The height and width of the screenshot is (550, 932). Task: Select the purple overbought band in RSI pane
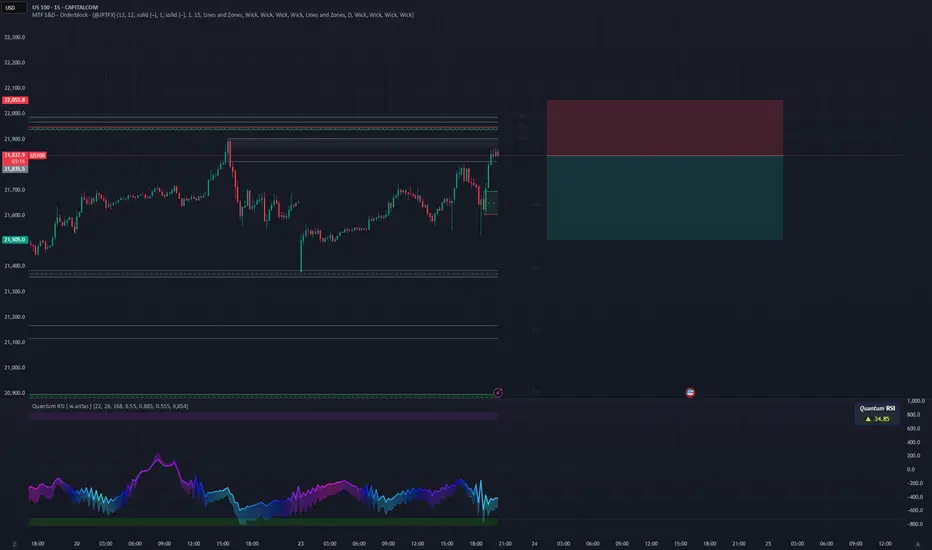click(x=263, y=416)
